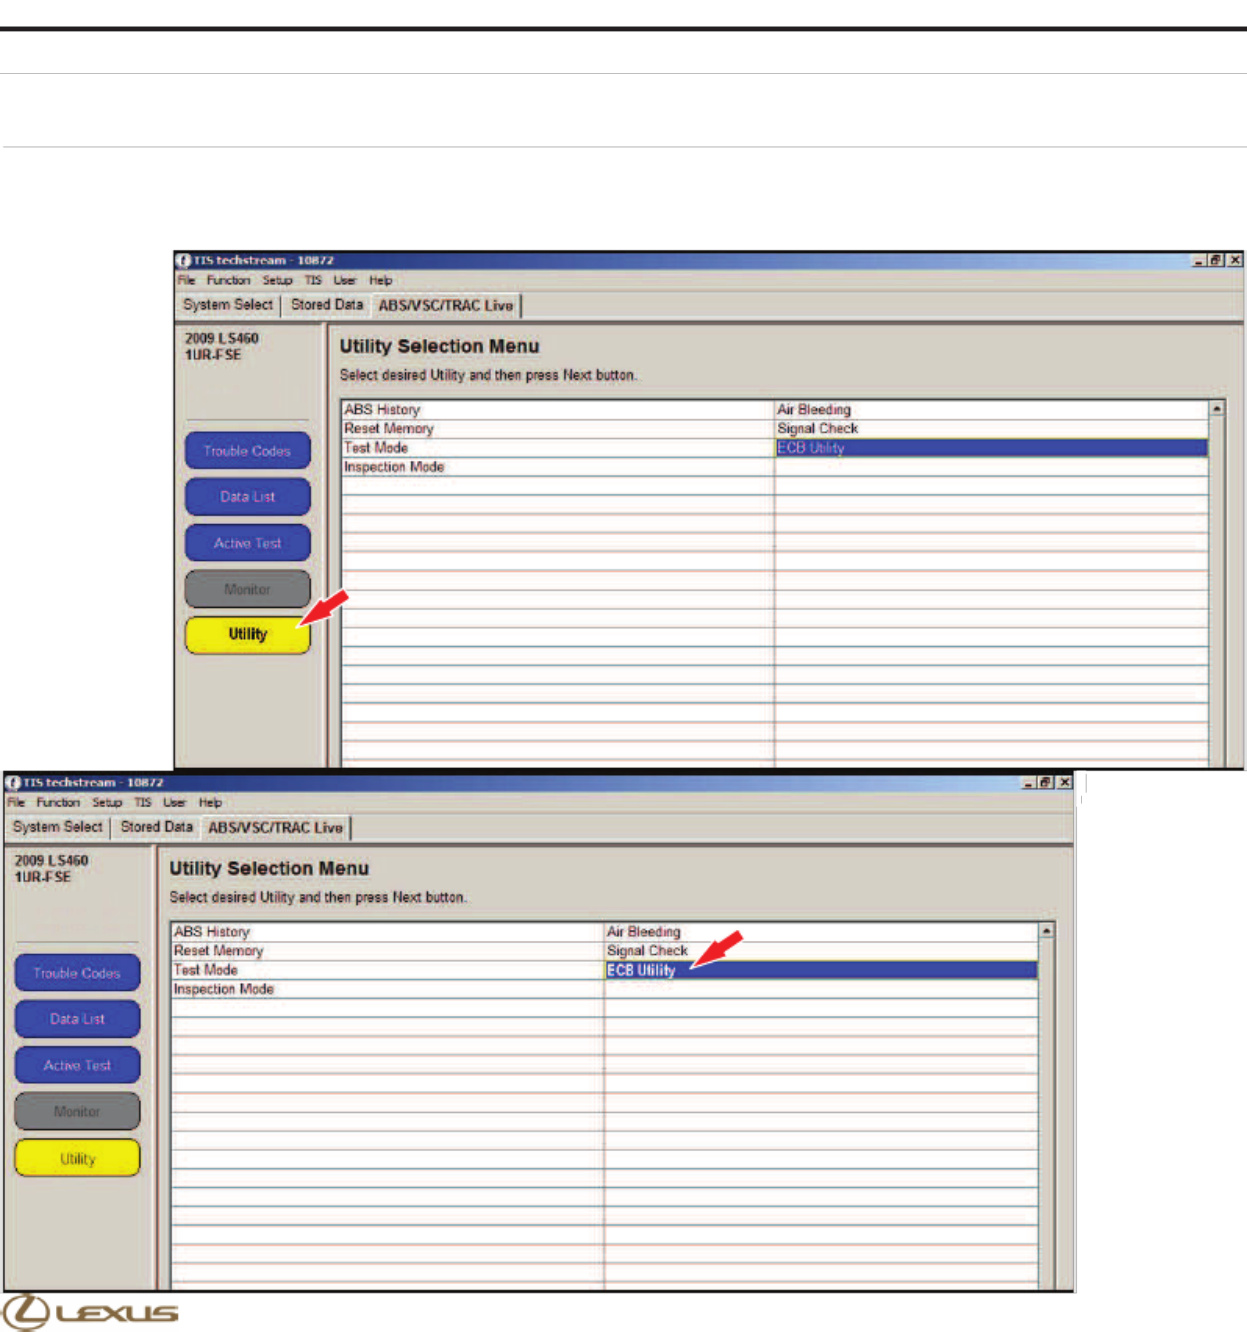Screen dimensions: 1247x1332
Task: Open File menu in upper Techstream window
Action: coord(187,281)
